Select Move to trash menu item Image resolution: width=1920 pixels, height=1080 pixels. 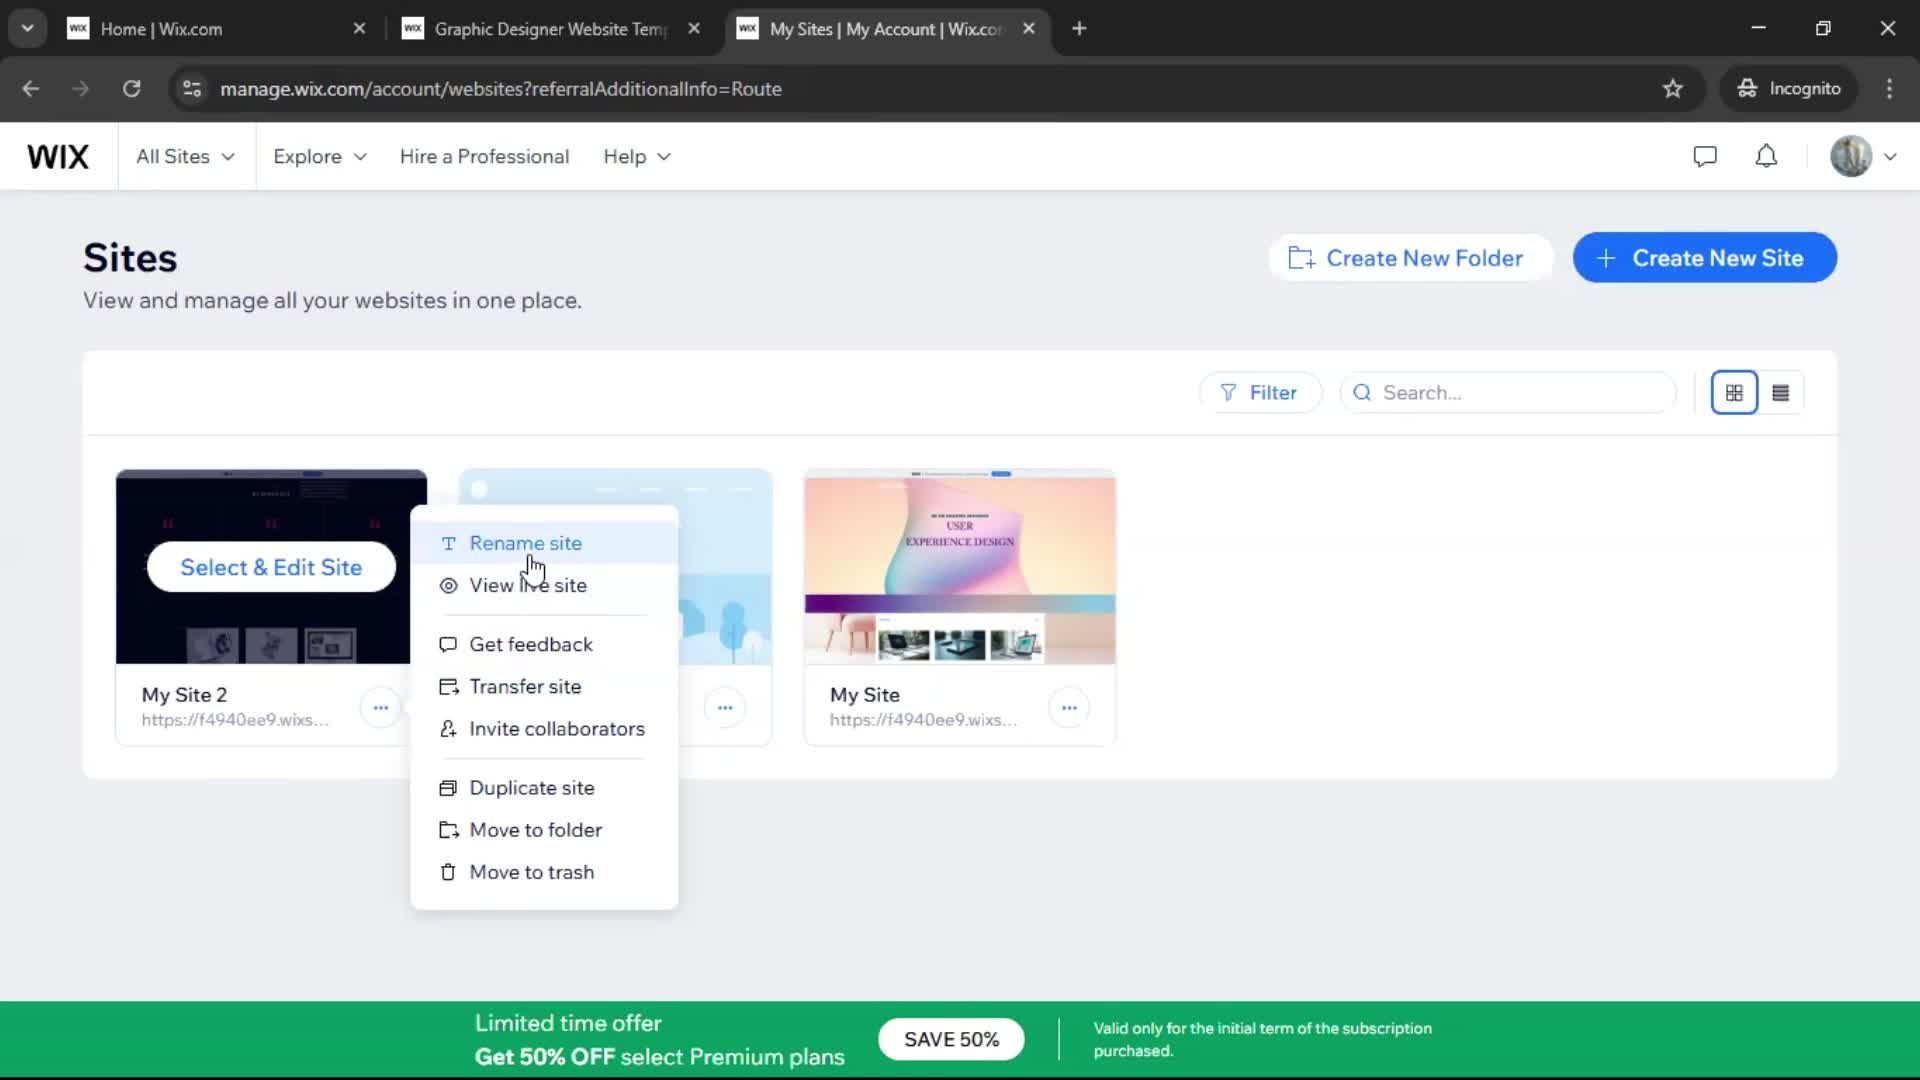click(544, 872)
